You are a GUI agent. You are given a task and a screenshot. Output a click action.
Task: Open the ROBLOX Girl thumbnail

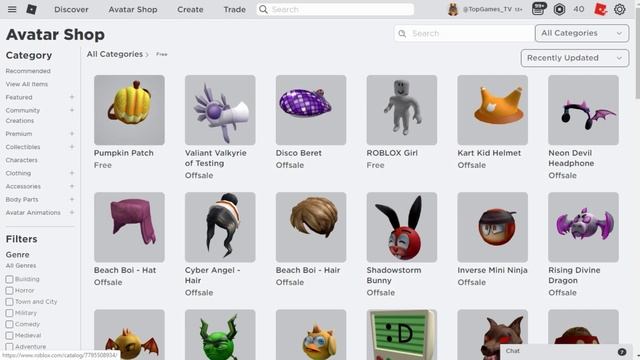tap(402, 110)
